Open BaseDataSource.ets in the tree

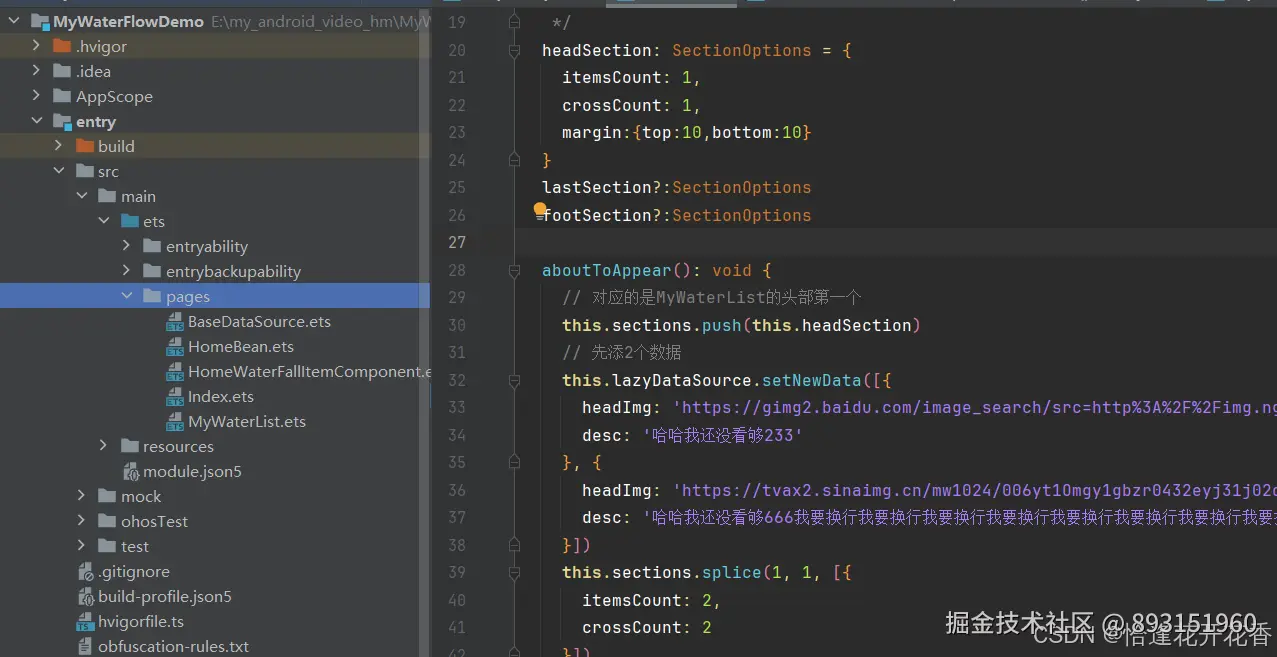pos(259,322)
